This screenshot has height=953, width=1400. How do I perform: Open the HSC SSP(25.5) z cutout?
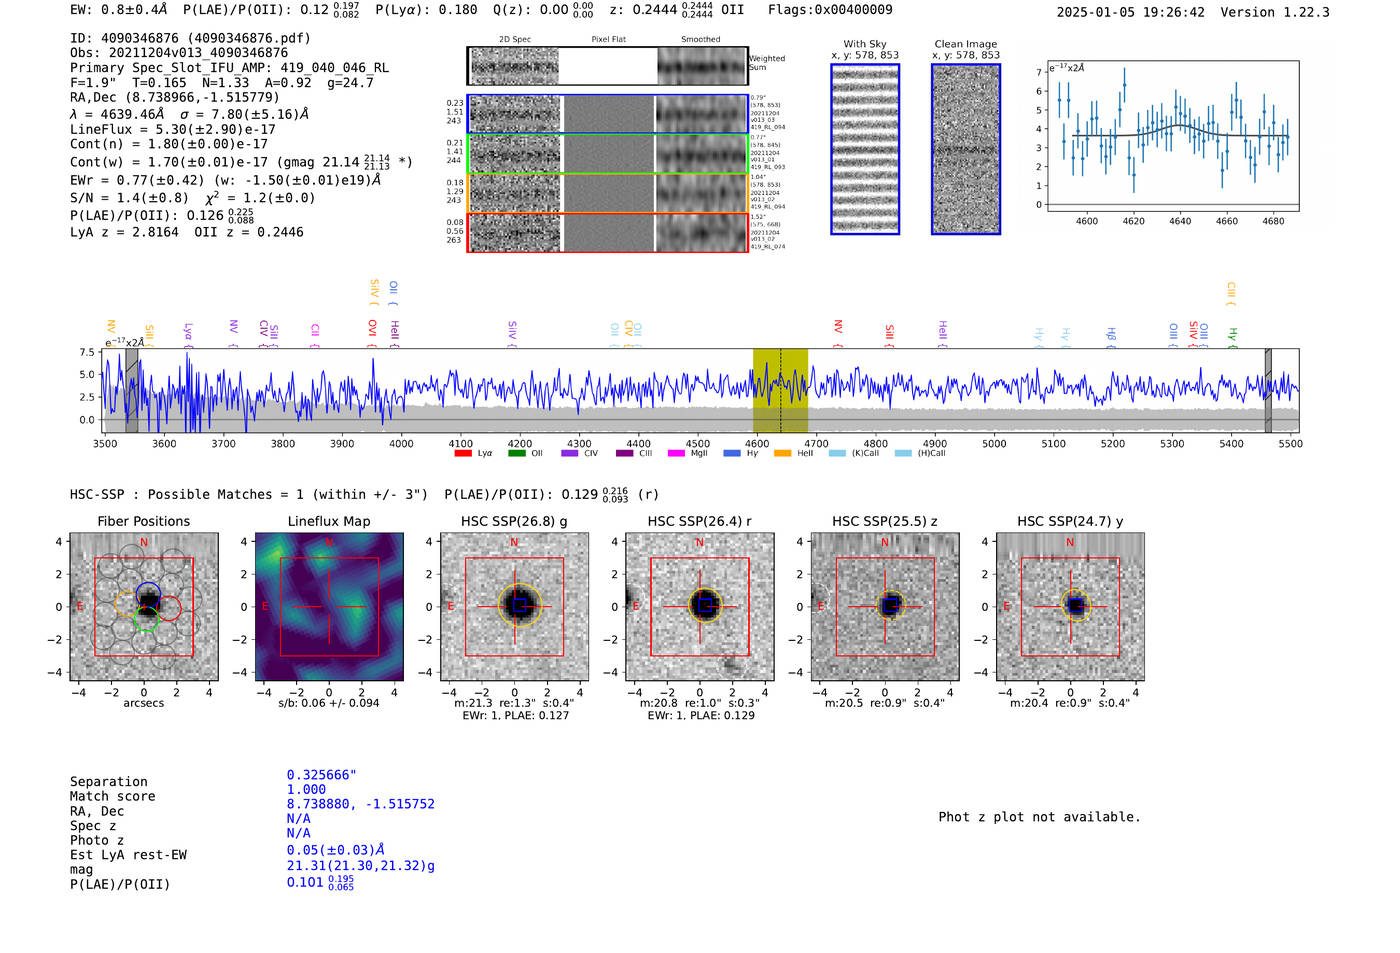pos(885,607)
